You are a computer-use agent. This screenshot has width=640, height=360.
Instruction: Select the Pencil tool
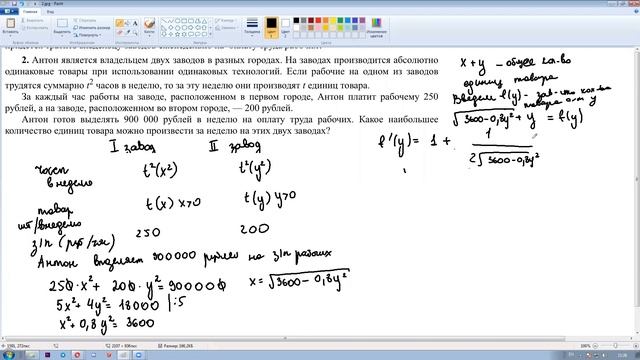120,23
